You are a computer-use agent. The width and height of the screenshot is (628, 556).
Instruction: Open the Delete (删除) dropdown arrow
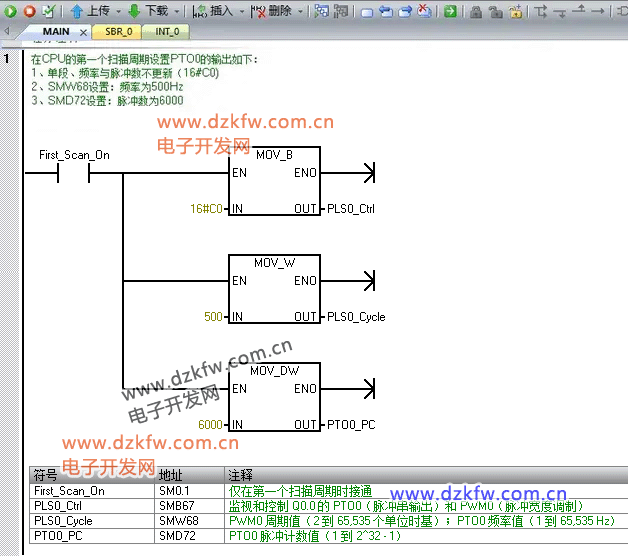tap(300, 11)
